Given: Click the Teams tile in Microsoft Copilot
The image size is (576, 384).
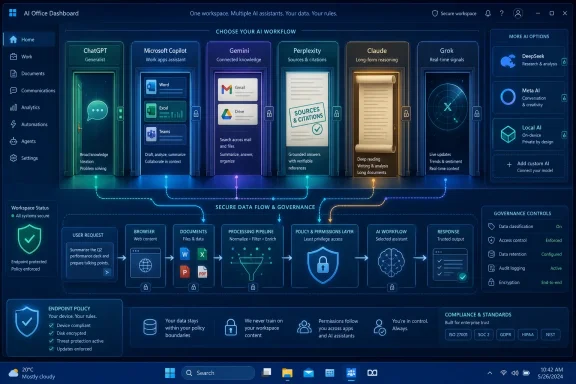Looking at the screenshot, I should point(165,134).
